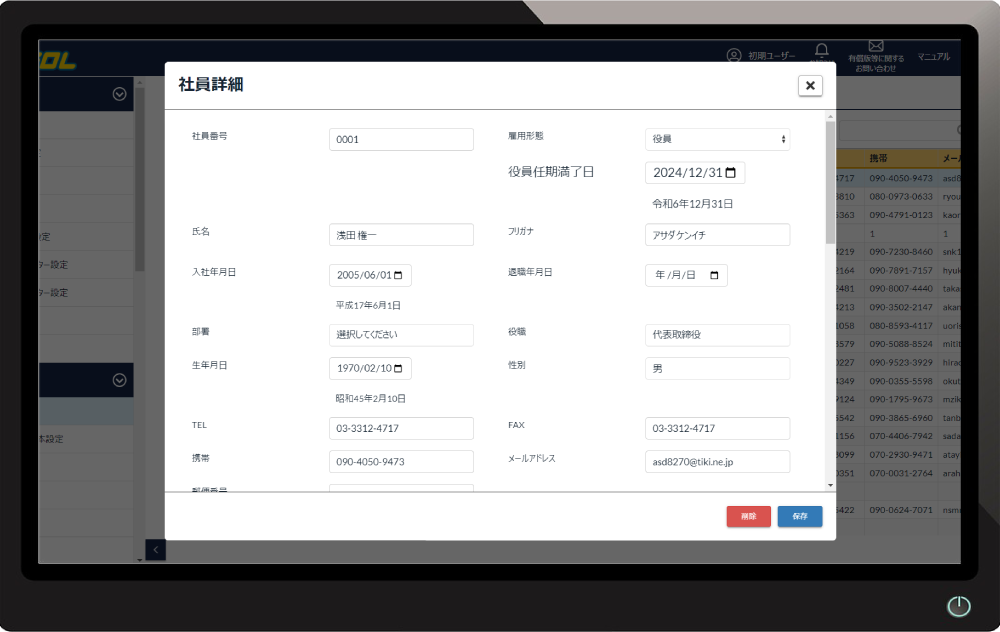This screenshot has width=1000, height=632.
Task: Open the 部署 dropdown labeled 選択してください
Action: click(x=401, y=335)
